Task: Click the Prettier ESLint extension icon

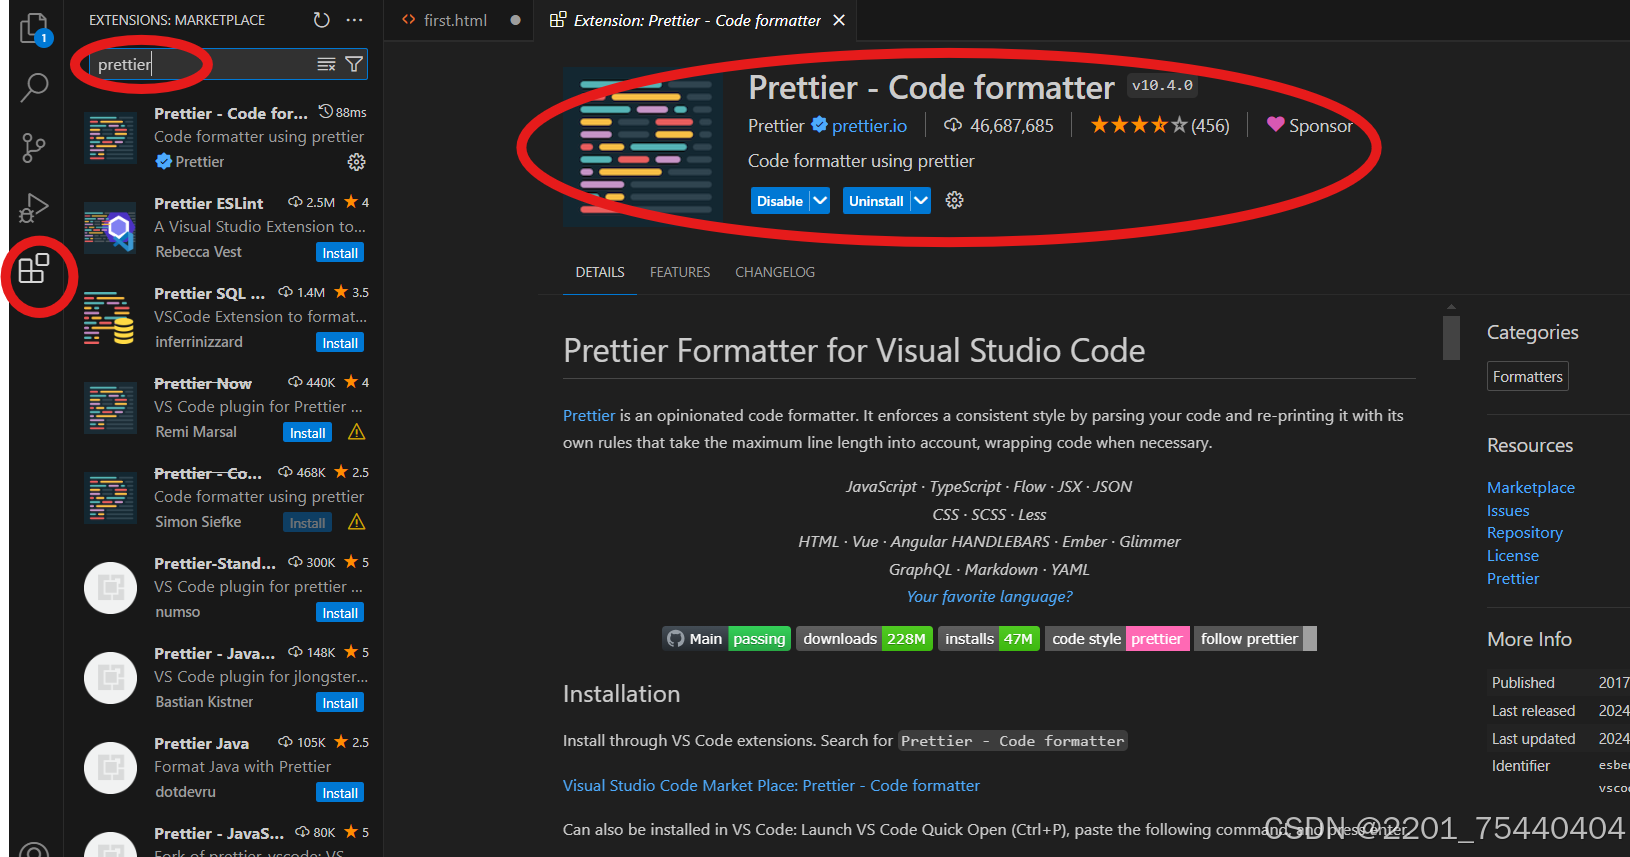Action: coord(110,228)
